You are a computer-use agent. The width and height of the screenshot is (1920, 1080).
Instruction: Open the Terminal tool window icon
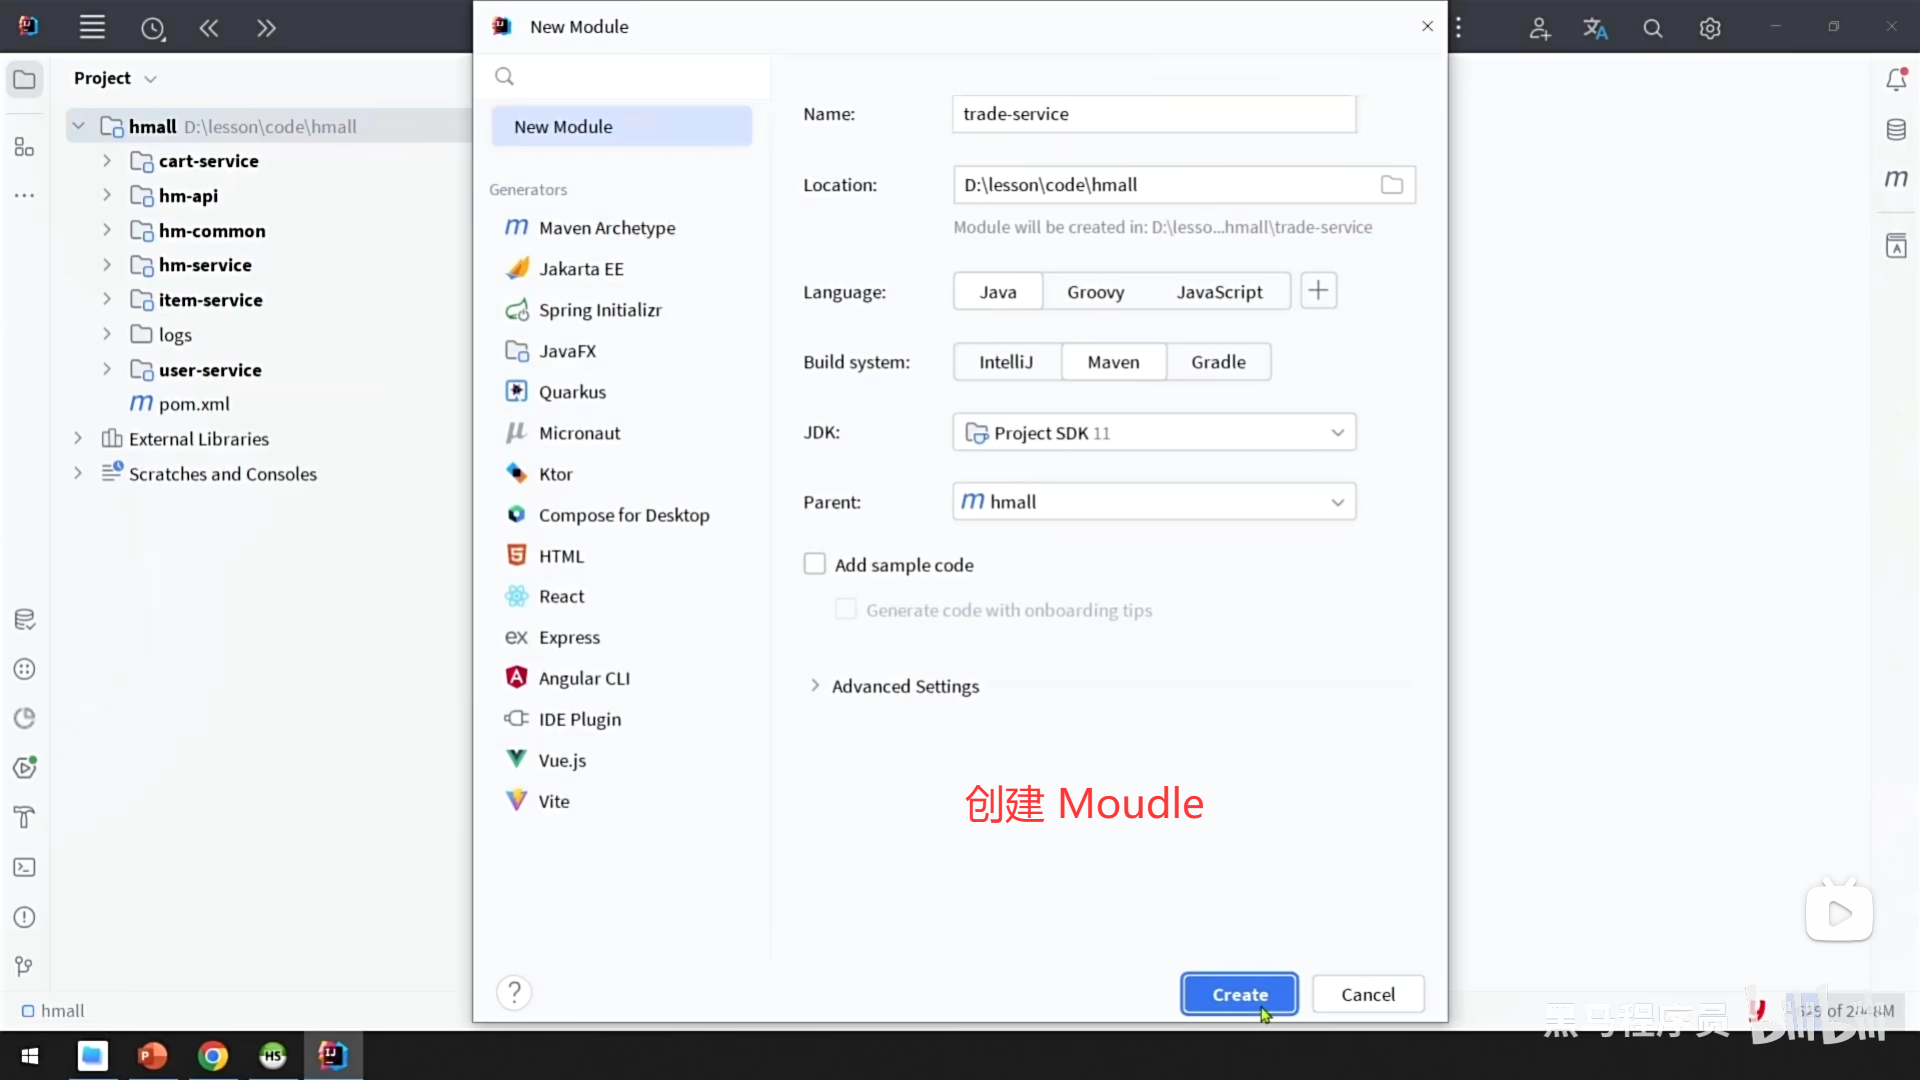[25, 867]
